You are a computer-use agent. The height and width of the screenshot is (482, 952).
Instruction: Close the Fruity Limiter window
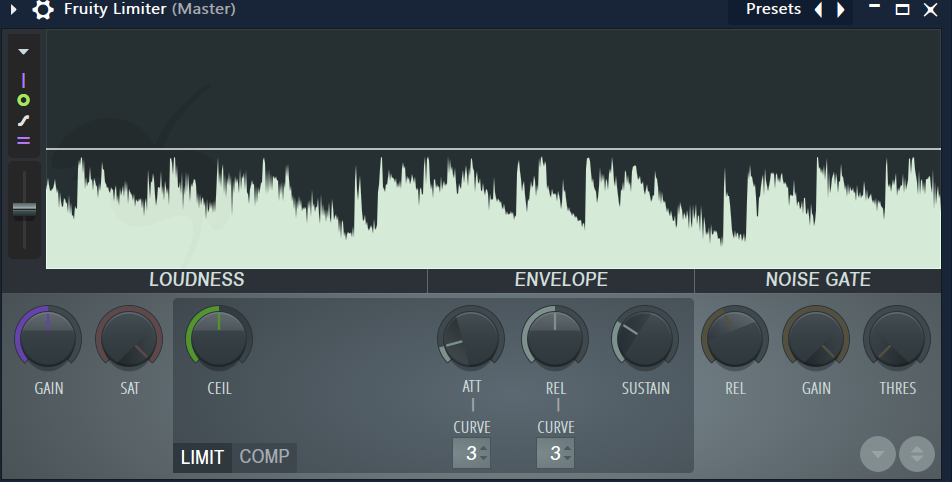tap(930, 9)
